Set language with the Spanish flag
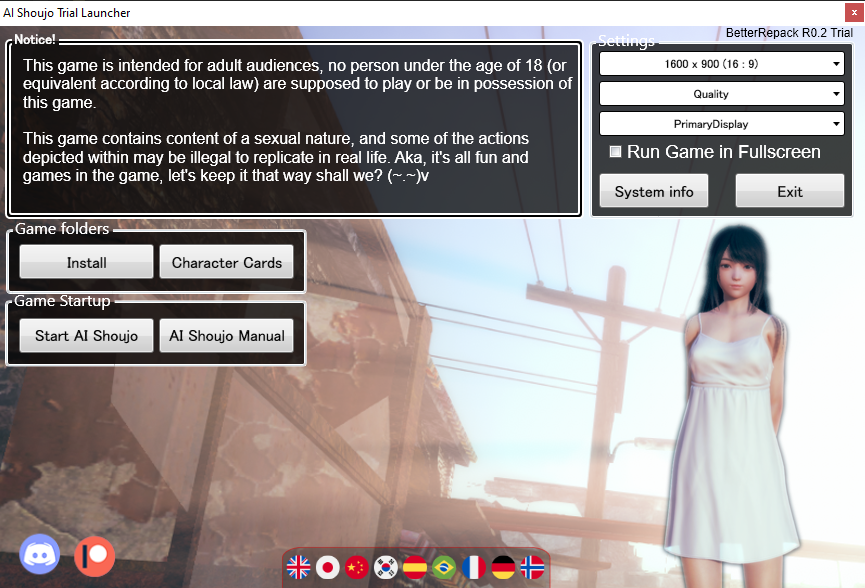This screenshot has width=865, height=588. click(415, 567)
